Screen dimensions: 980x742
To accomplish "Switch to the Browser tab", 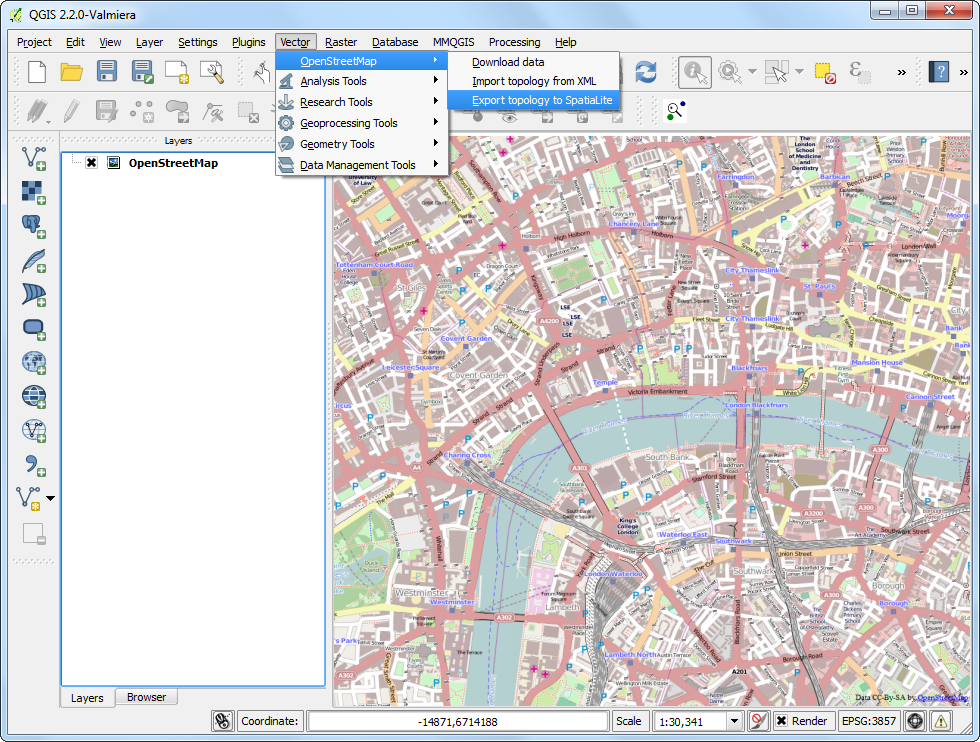I will point(146,697).
